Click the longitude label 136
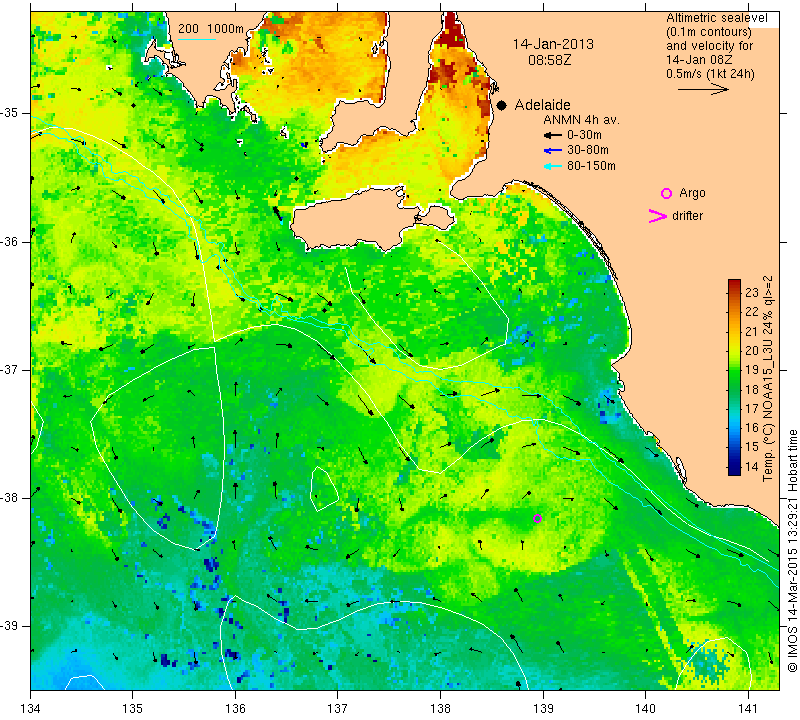This screenshot has width=800, height=720. (235, 708)
